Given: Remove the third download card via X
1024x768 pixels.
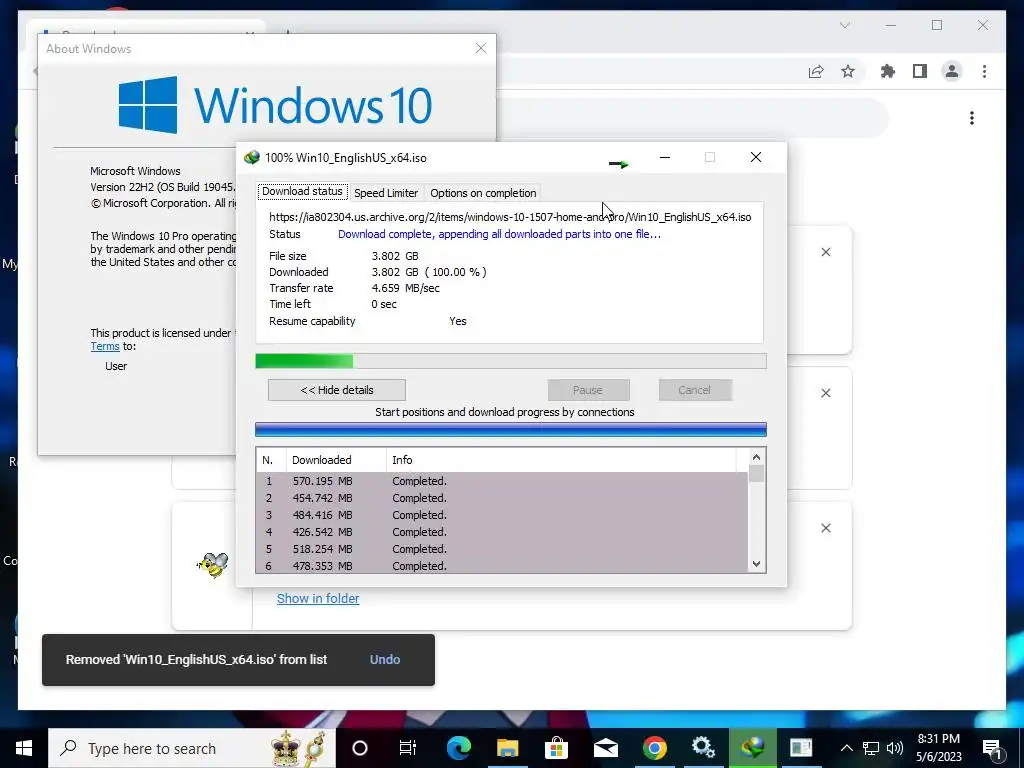Looking at the screenshot, I should click(825, 528).
